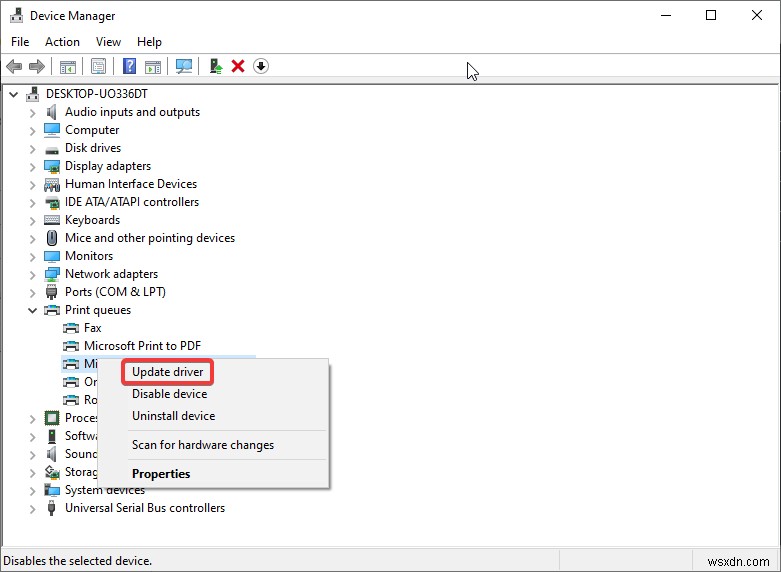Viewport: 781px width, 572px height.
Task: Open the Action menu
Action: [x=62, y=42]
